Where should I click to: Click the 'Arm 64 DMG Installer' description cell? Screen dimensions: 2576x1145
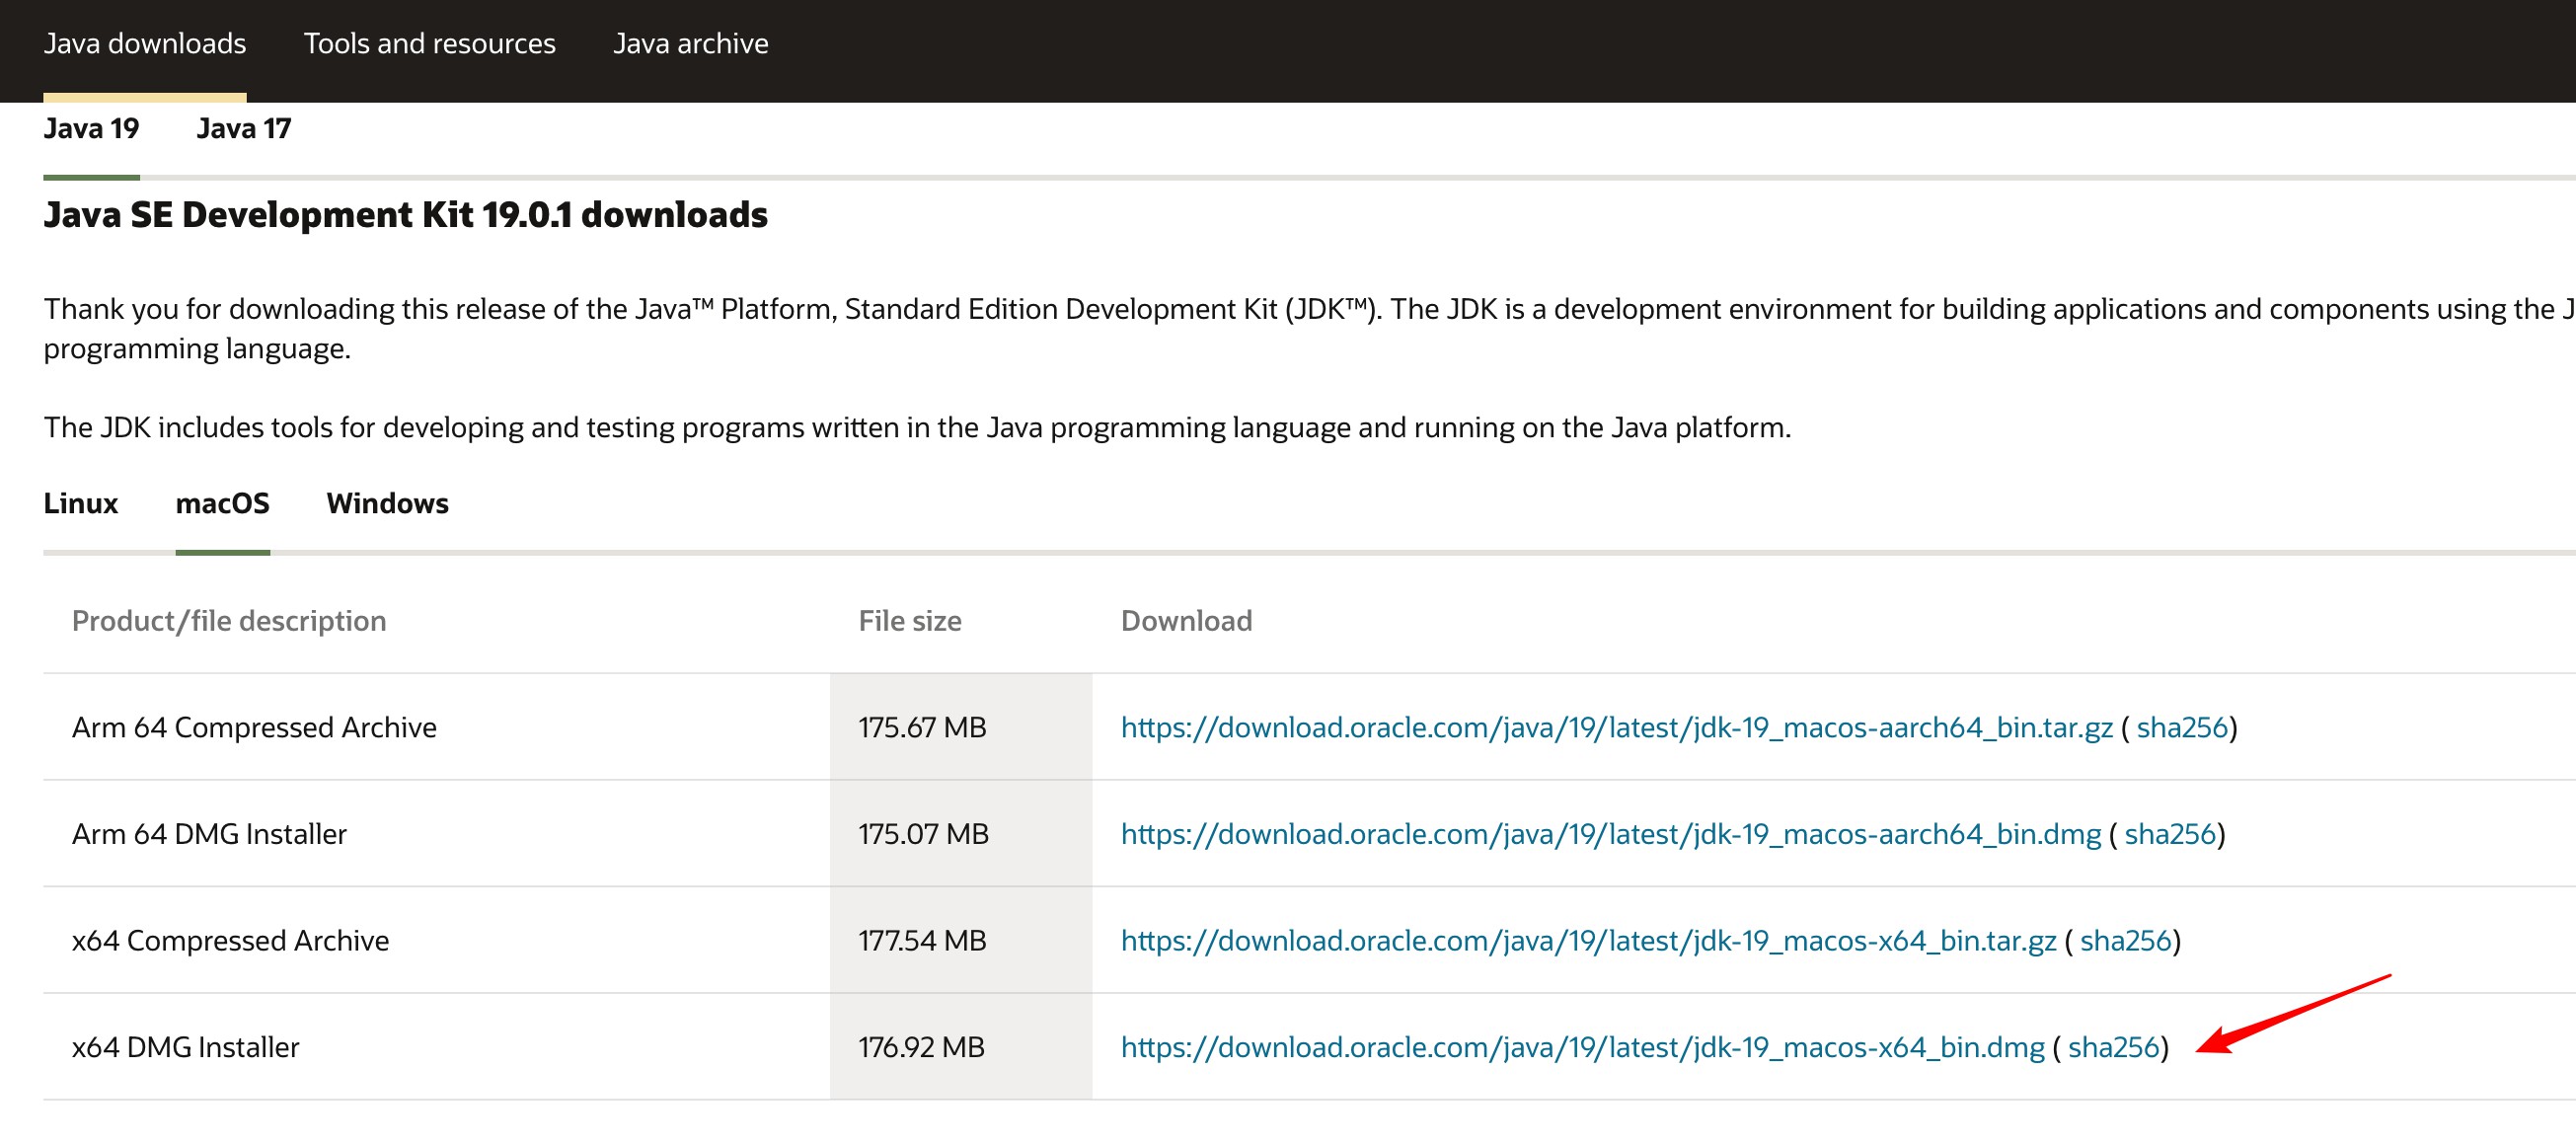436,835
